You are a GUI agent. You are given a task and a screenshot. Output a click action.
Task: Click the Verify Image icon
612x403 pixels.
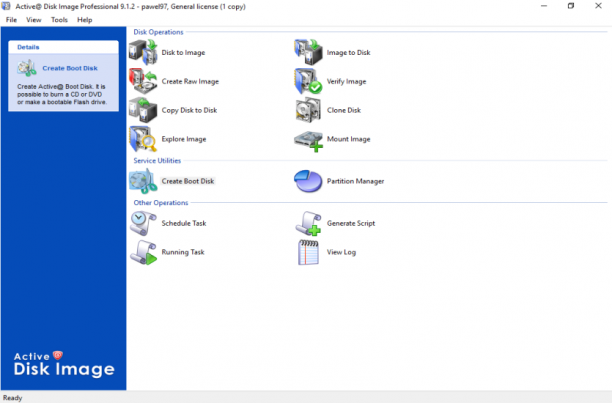click(x=308, y=81)
